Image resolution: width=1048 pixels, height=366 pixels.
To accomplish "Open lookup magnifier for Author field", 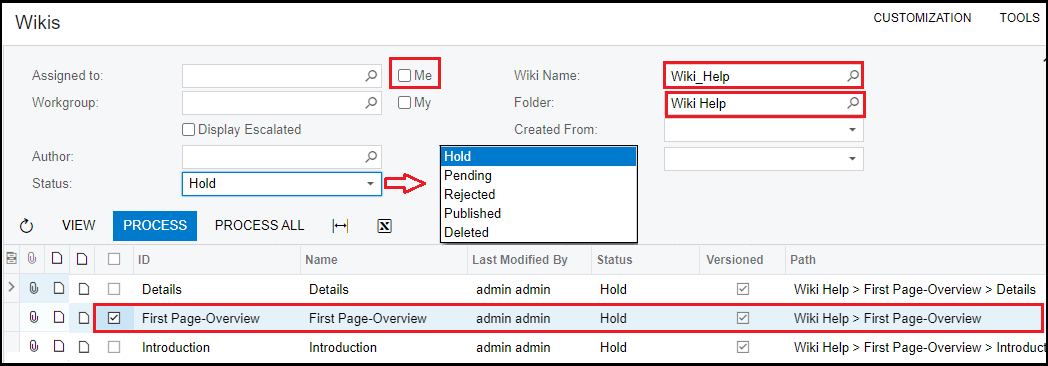I will pyautogui.click(x=372, y=157).
